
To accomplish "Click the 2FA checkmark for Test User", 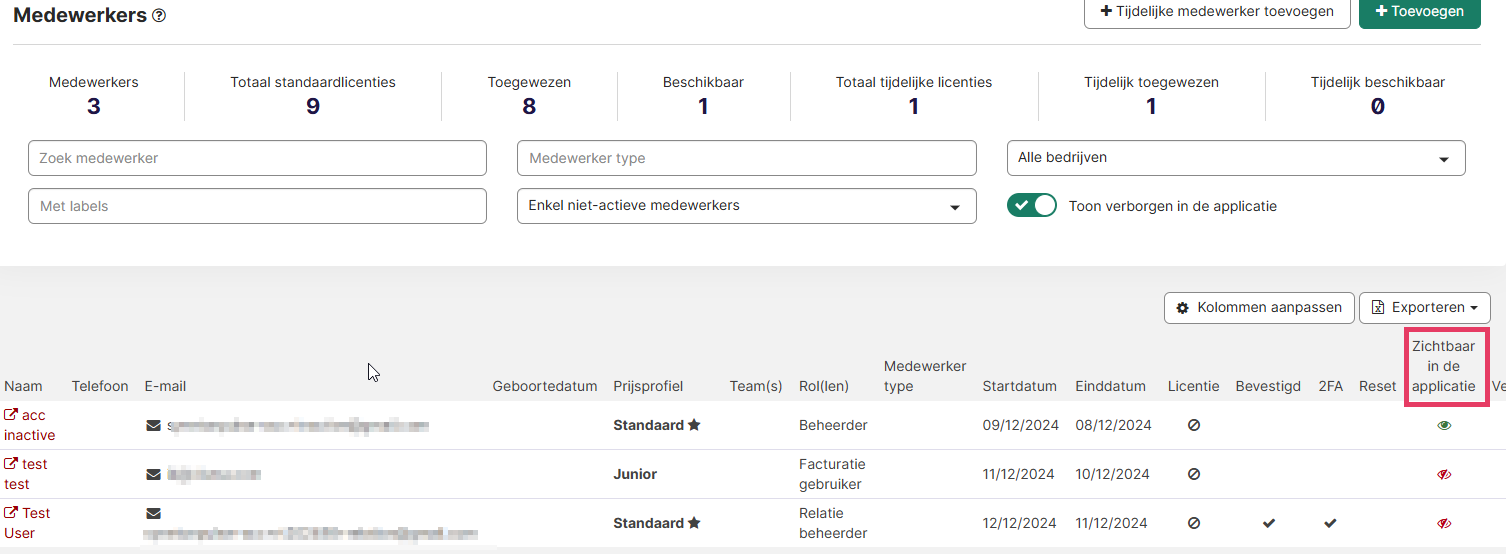I will [x=1330, y=523].
